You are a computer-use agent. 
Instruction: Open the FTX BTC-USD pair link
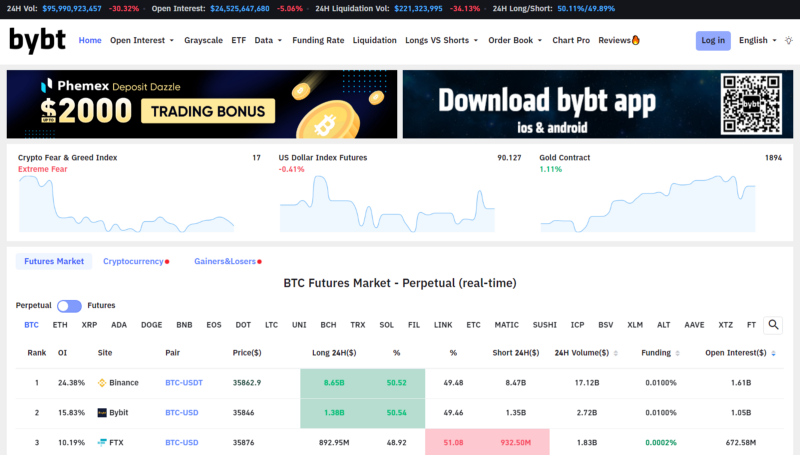point(182,443)
